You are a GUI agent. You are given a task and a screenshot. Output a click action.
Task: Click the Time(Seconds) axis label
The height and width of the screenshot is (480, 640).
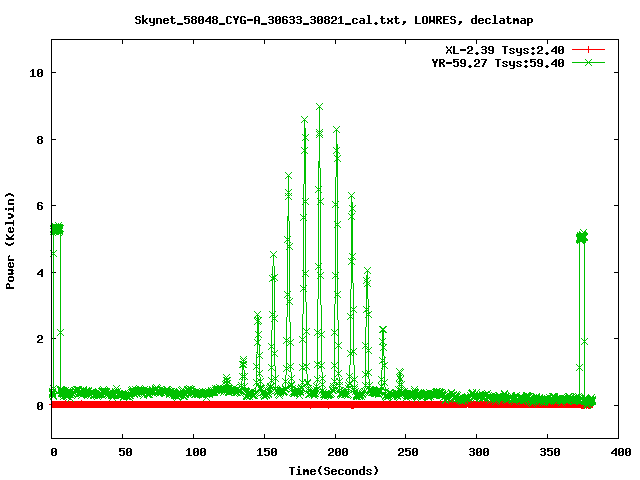coord(333,471)
